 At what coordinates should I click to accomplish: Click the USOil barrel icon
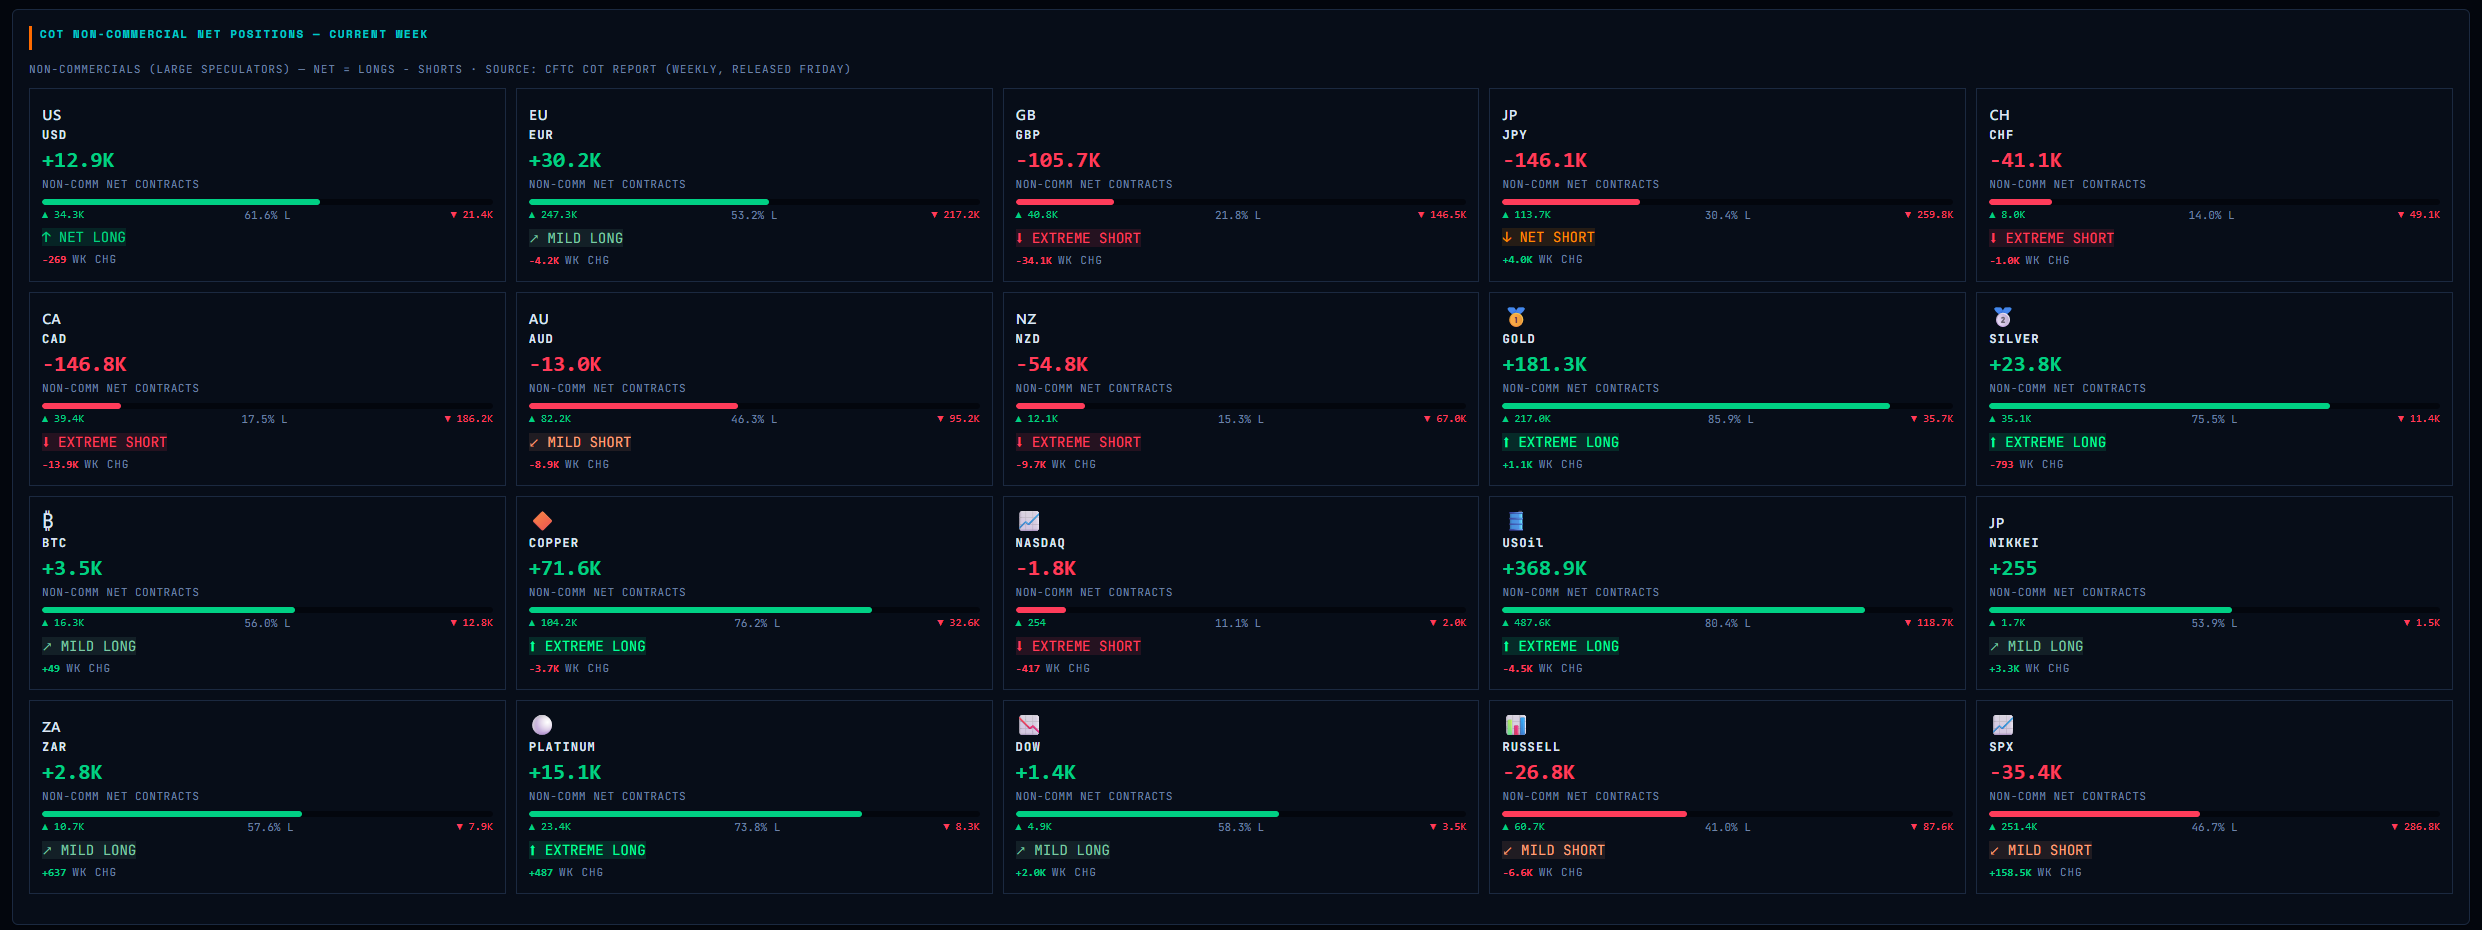click(x=1516, y=521)
